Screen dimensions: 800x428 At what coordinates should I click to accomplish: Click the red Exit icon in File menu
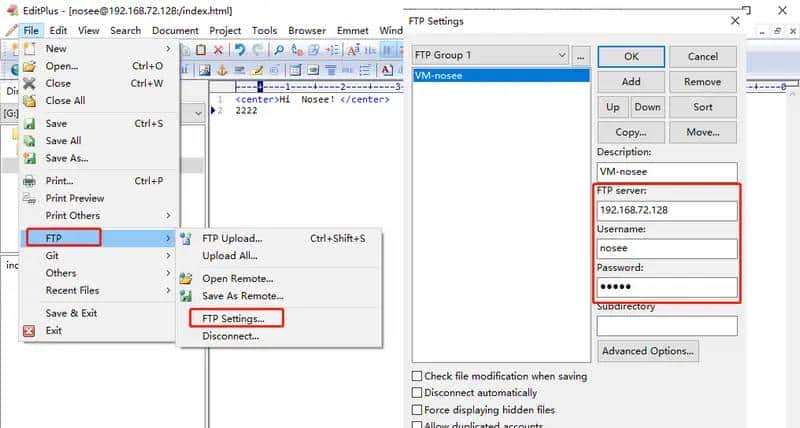coord(29,331)
